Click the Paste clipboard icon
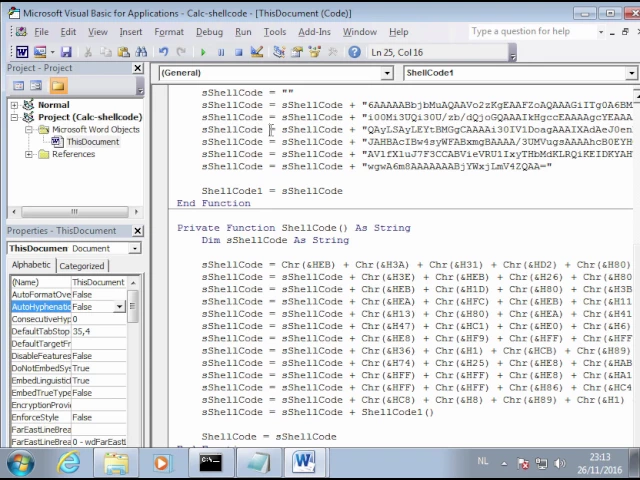The width and height of the screenshot is (640, 480). 123,52
